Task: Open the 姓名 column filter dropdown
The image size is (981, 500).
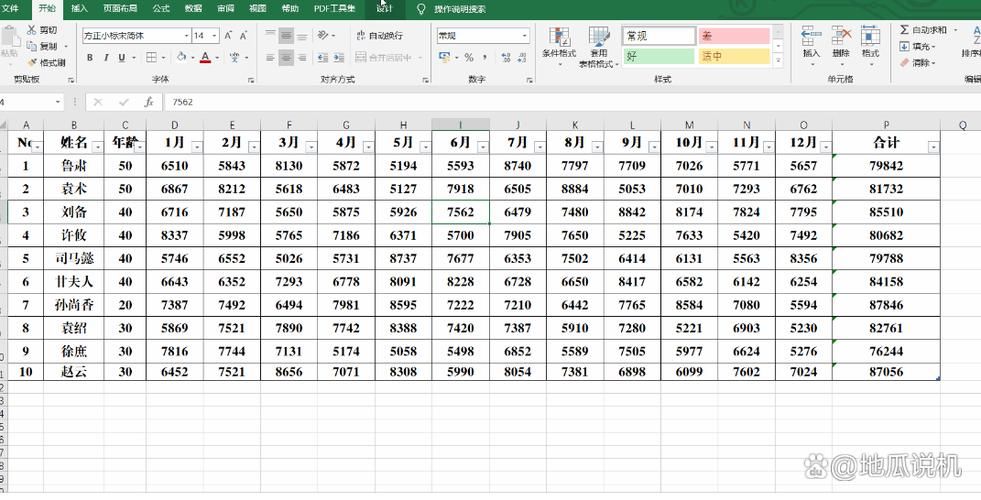Action: pyautogui.click(x=97, y=146)
